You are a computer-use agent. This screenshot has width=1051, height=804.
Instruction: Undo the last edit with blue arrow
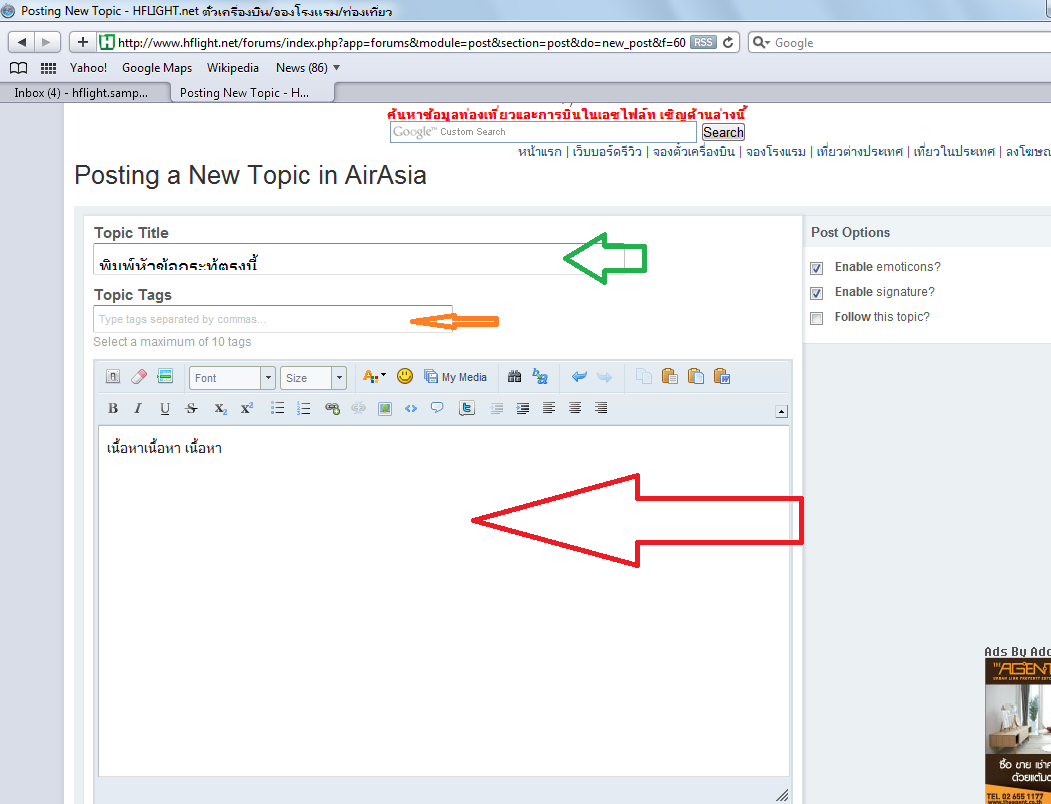pyautogui.click(x=579, y=377)
